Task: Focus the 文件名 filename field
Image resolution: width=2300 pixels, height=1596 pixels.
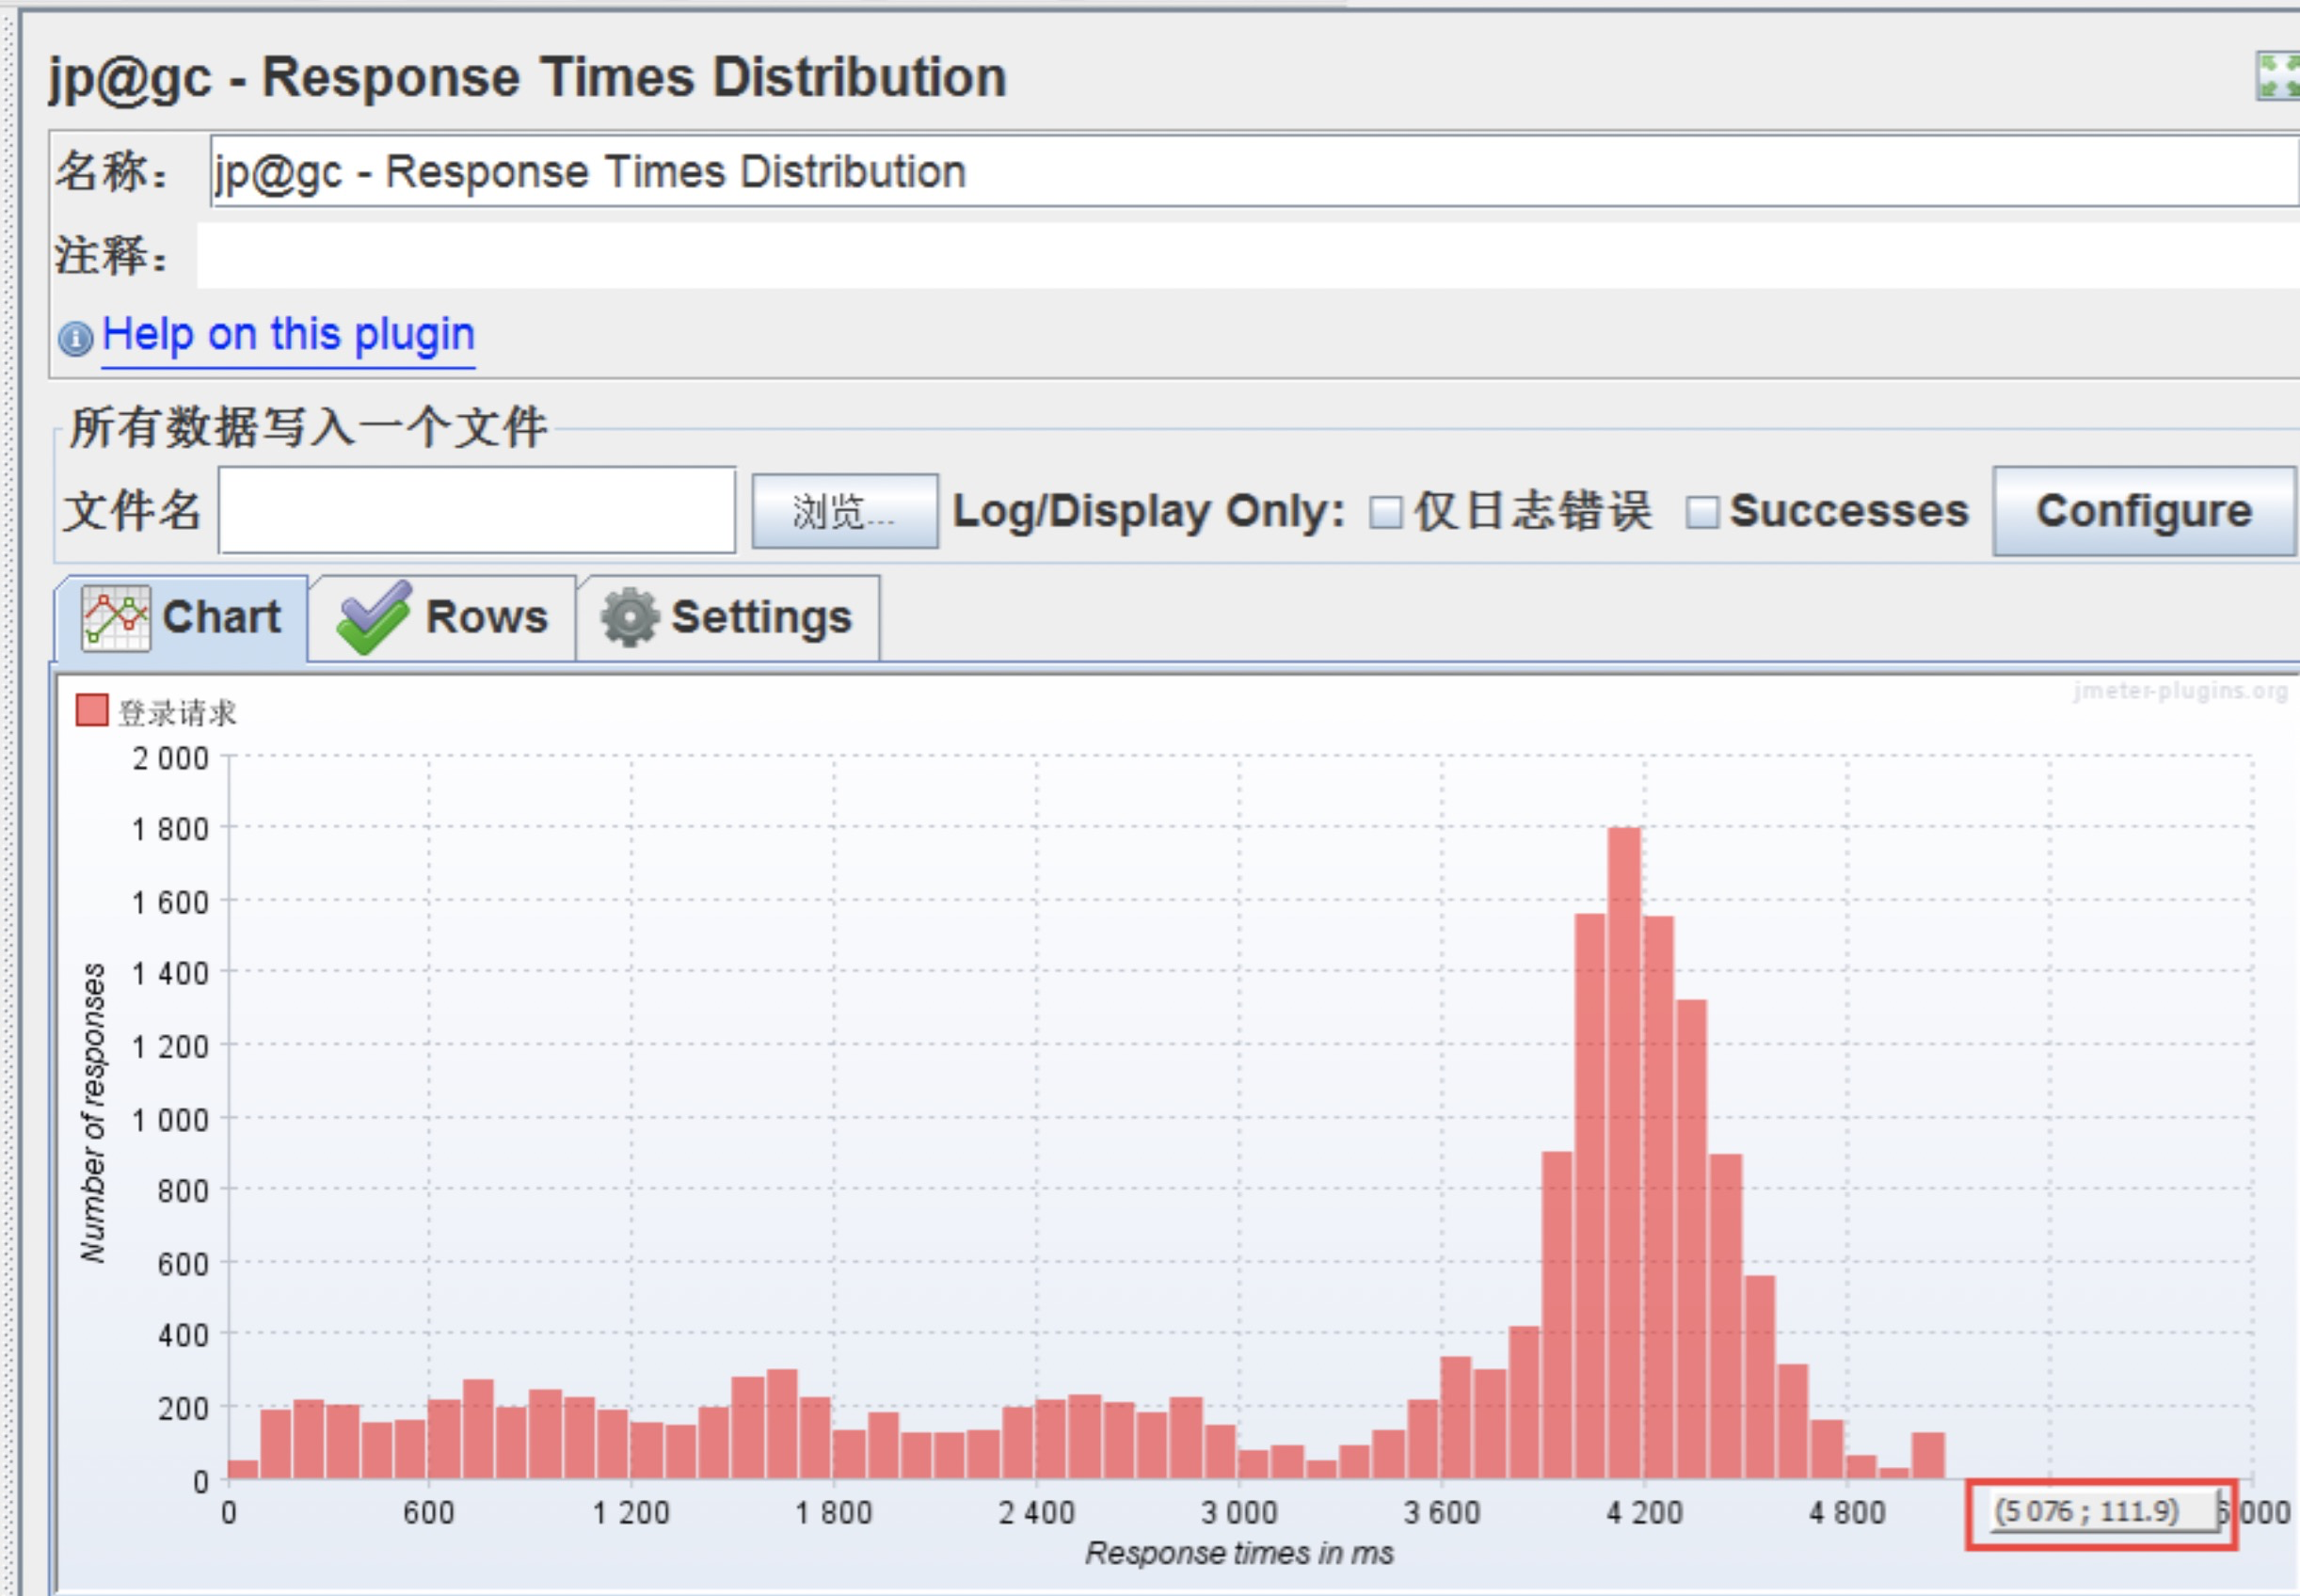Action: (x=477, y=510)
